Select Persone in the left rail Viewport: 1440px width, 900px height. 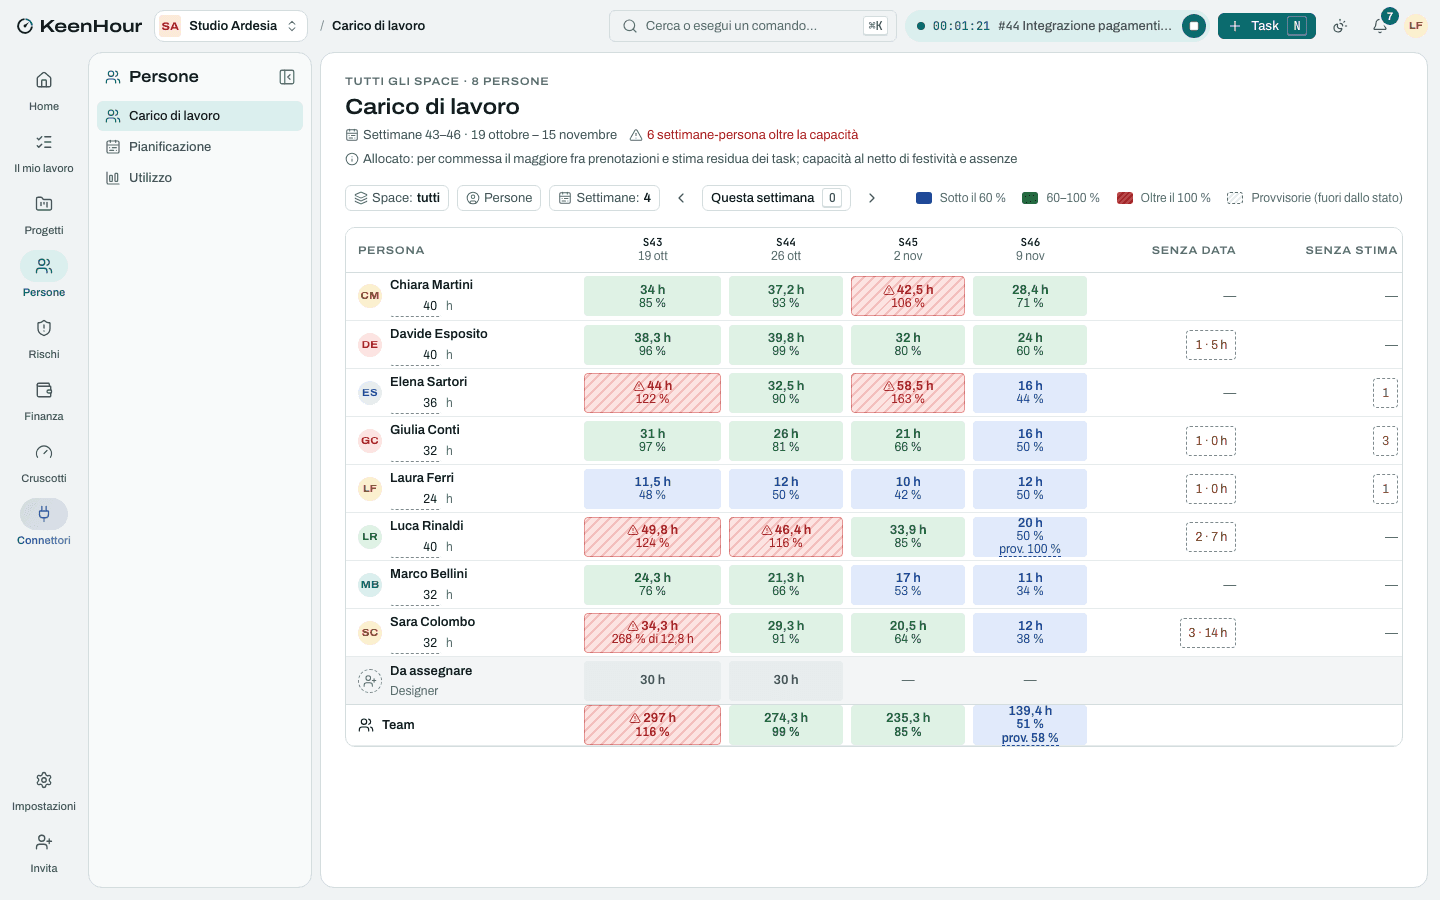(44, 277)
